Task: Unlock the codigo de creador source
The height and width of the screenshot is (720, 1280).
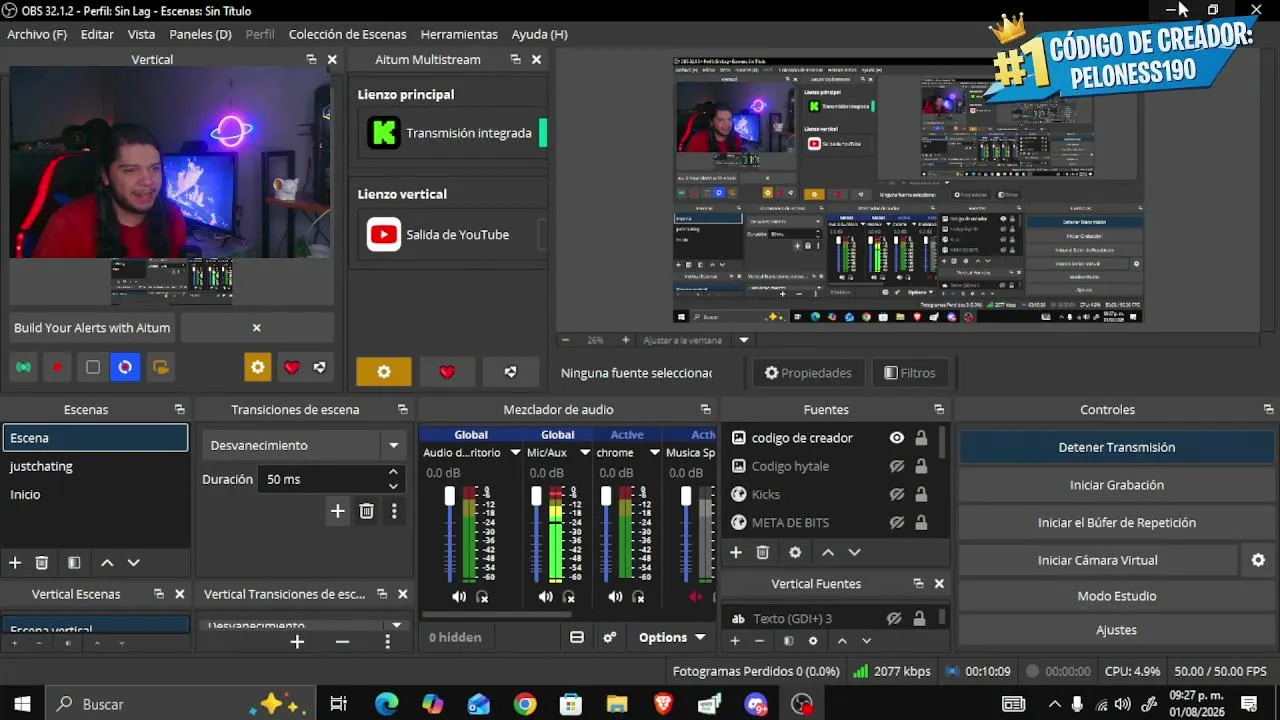Action: point(921,438)
